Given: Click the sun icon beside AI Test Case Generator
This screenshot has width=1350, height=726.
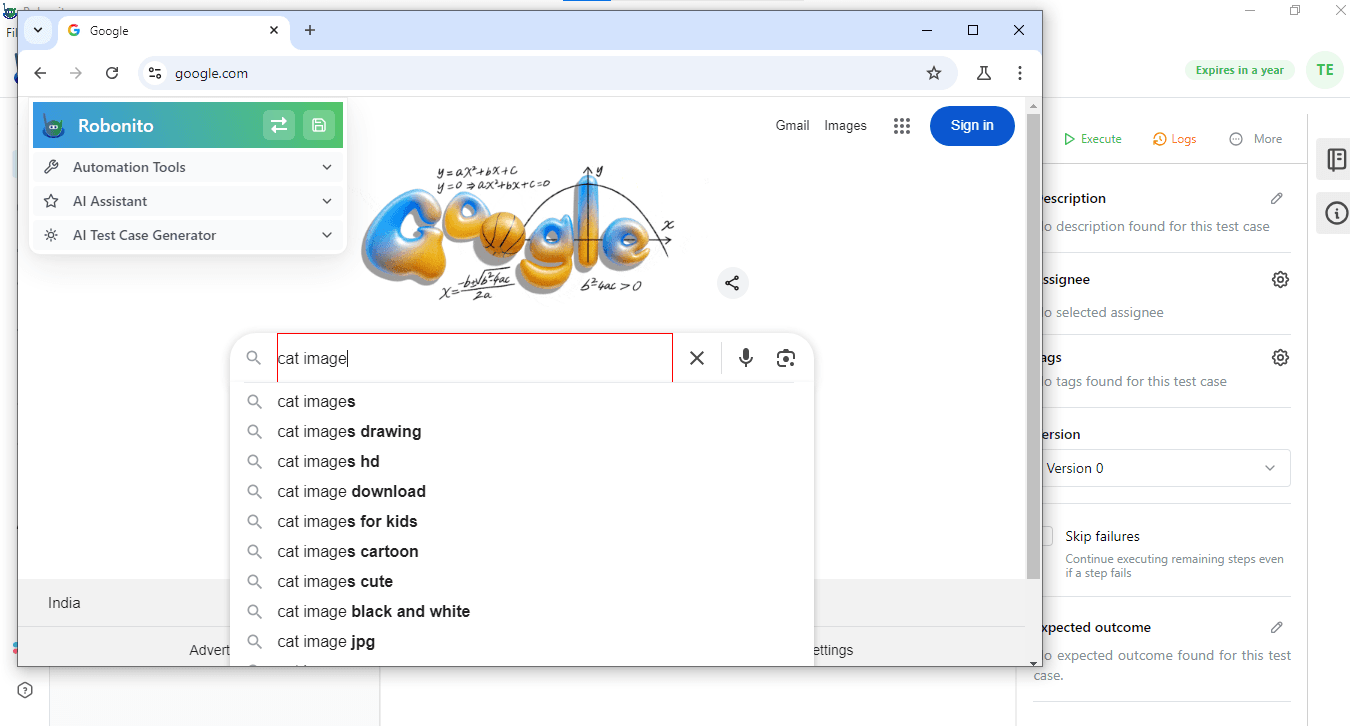Looking at the screenshot, I should [51, 235].
